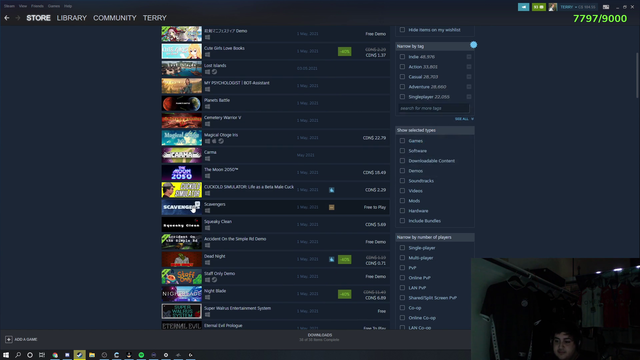
Task: Open the green inbox notifications button
Action: 538,7
